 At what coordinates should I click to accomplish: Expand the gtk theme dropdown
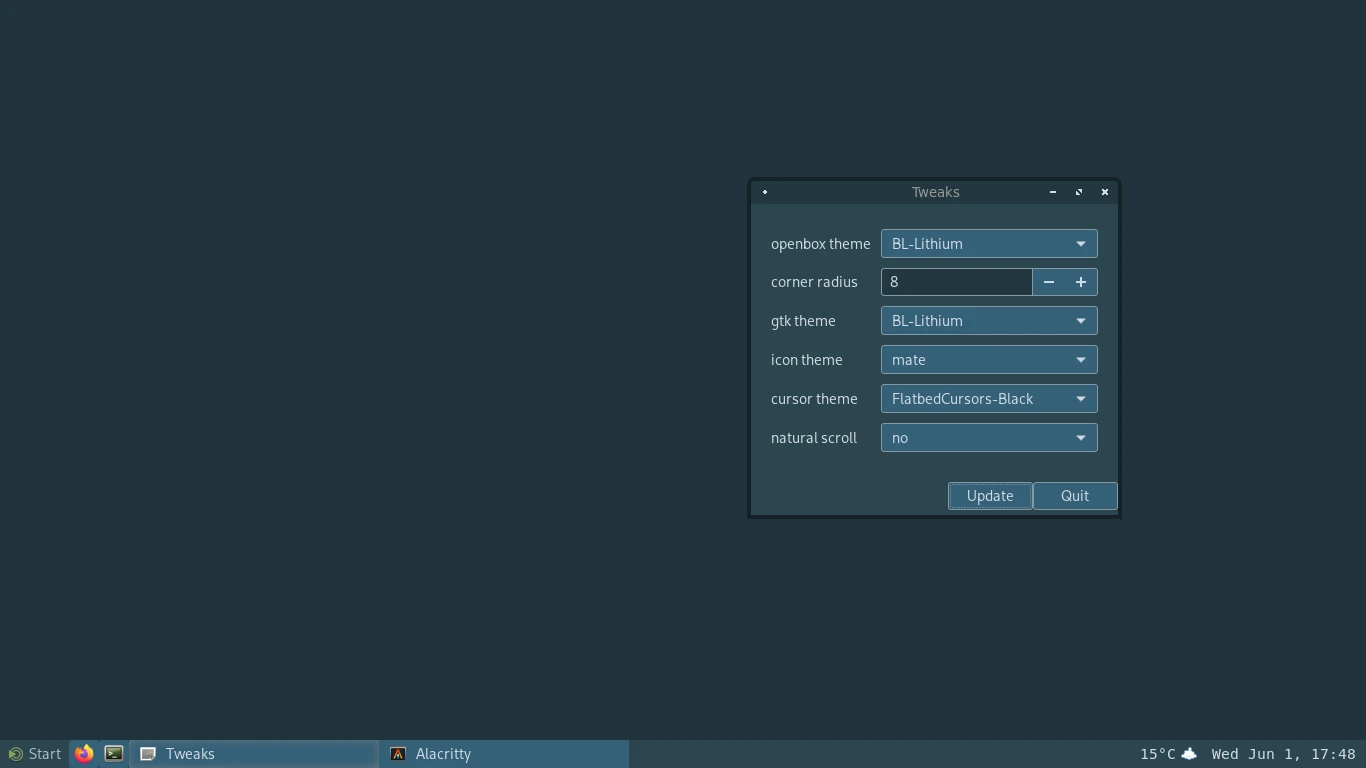[x=988, y=321]
